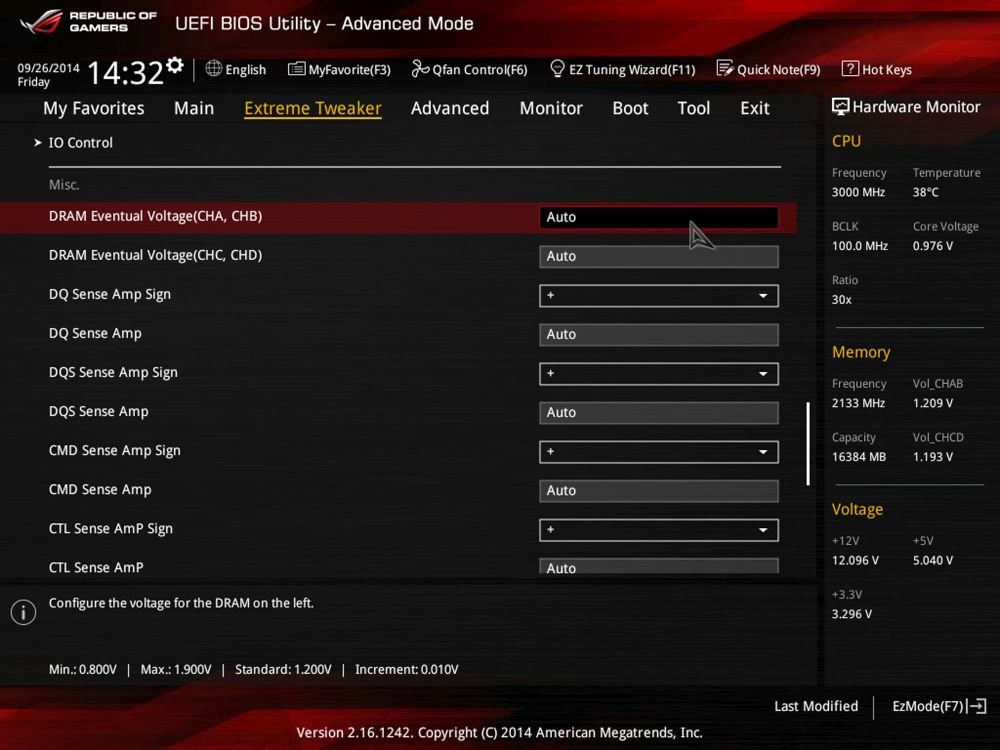The width and height of the screenshot is (1000, 750).
Task: Click the Vol_CHAB 1.209 V value
Action: (x=932, y=403)
